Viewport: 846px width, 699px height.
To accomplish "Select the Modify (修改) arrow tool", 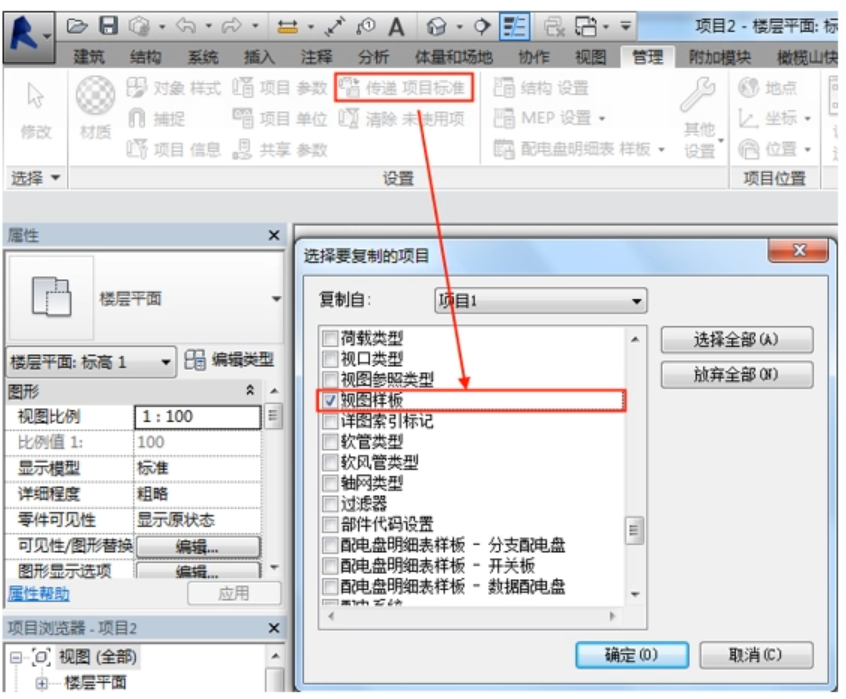I will pos(35,110).
